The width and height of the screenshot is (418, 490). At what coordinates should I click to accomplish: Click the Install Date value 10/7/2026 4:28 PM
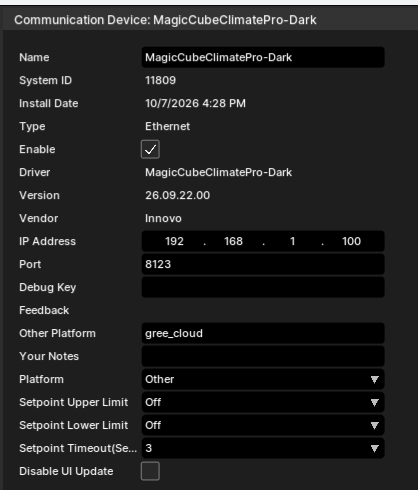195,103
